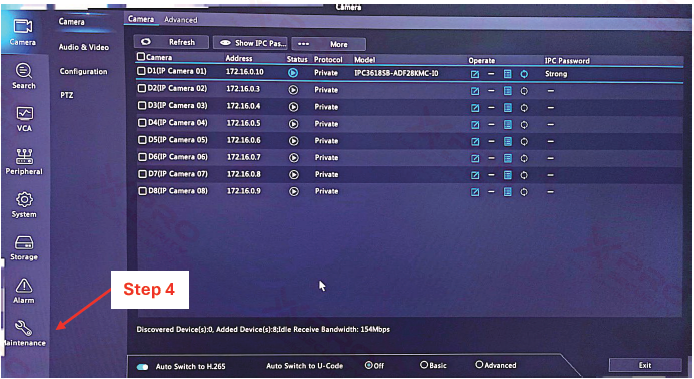The height and width of the screenshot is (379, 694).
Task: Play live preview for D3 camera
Action: click(x=293, y=107)
